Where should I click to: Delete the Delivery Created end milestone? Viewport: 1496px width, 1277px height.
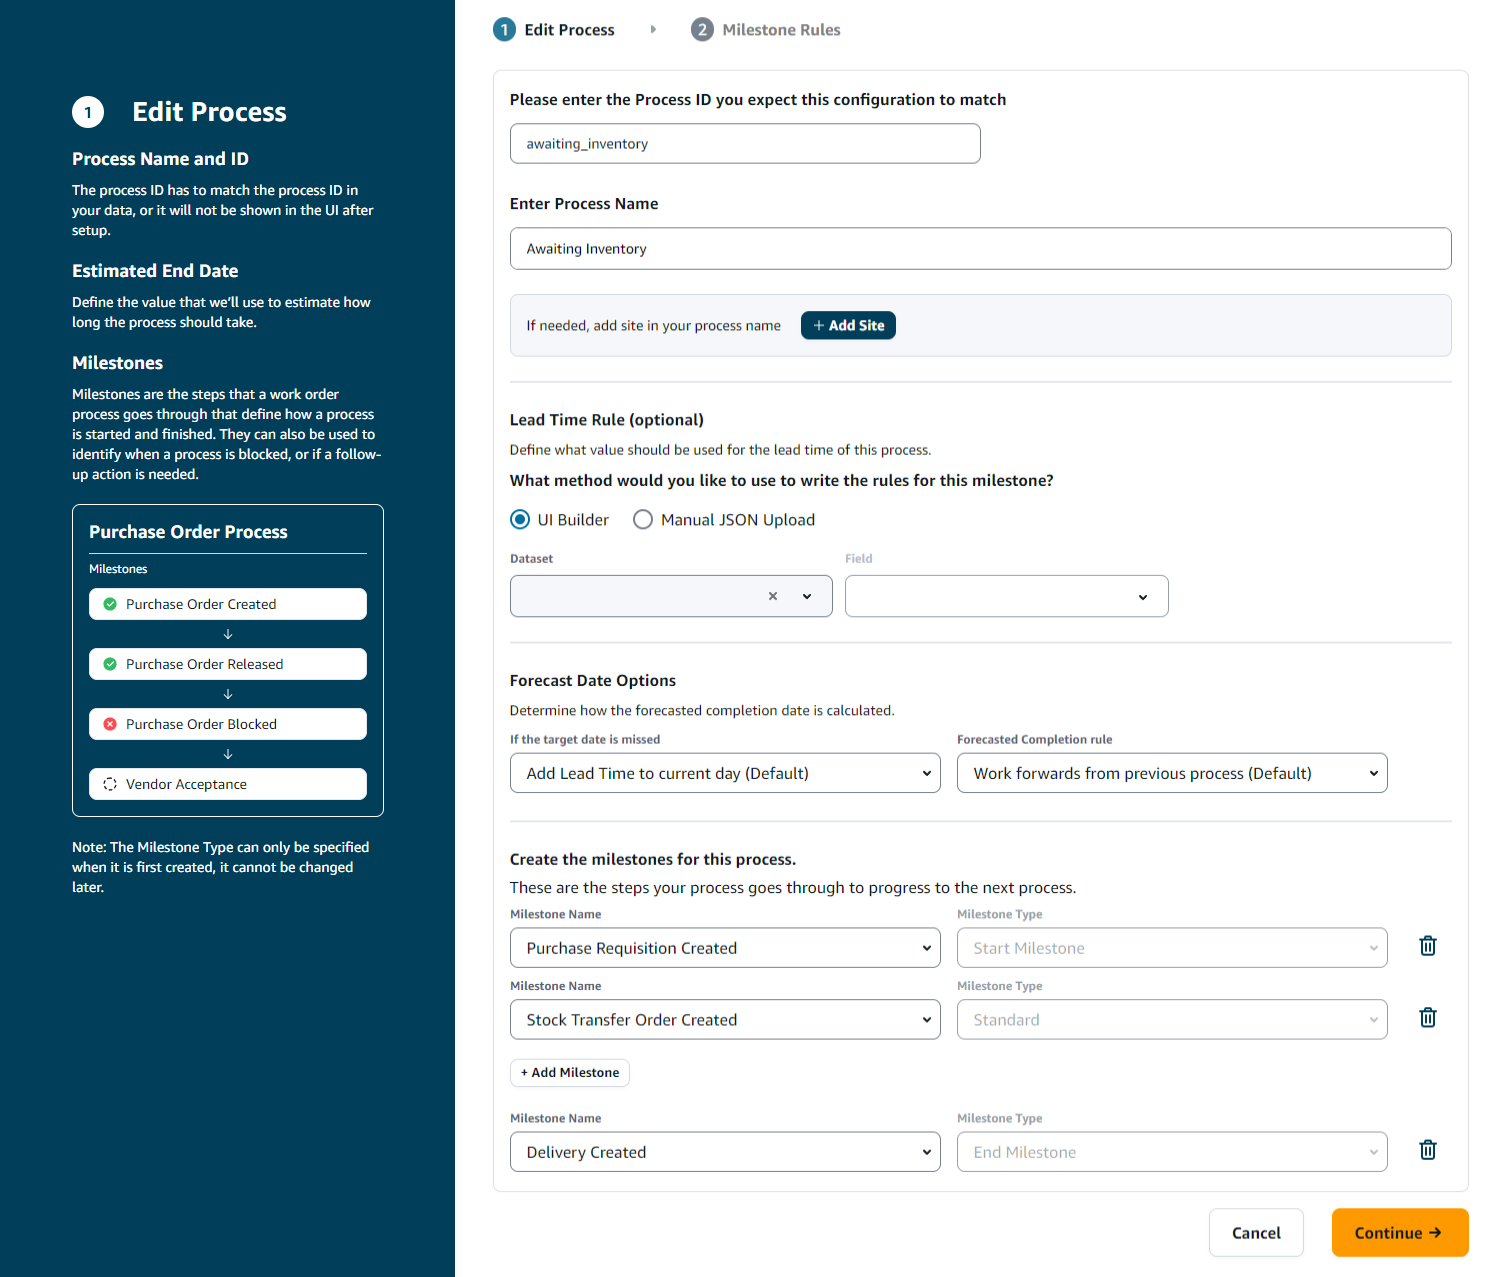pos(1427,1150)
